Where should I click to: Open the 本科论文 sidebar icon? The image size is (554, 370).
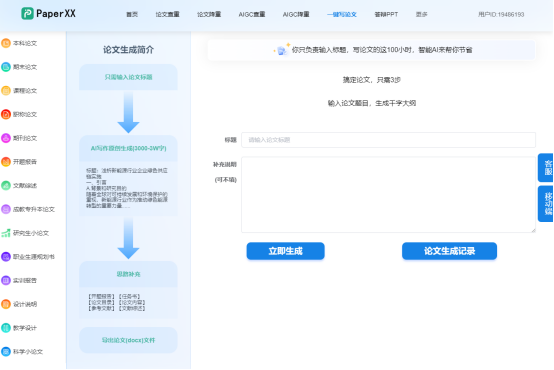coord(6,43)
